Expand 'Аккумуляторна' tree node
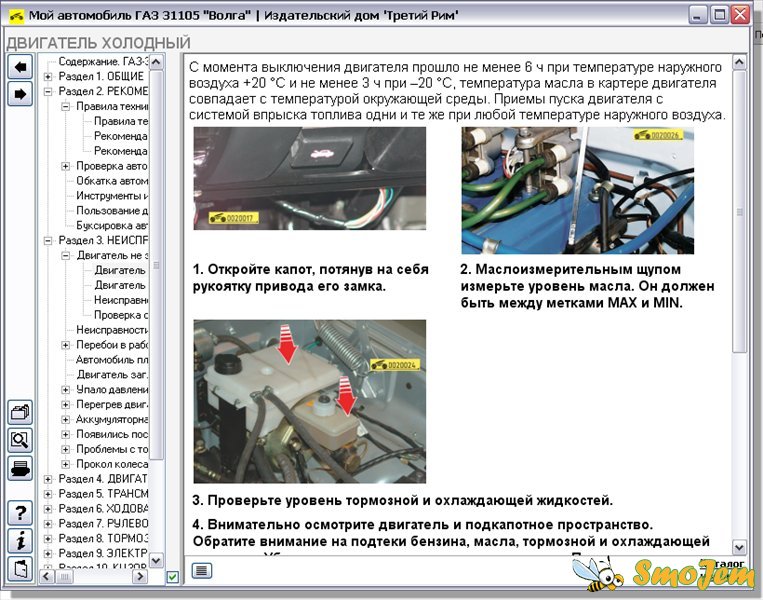Screen dimensions: 763x600 coord(65,419)
